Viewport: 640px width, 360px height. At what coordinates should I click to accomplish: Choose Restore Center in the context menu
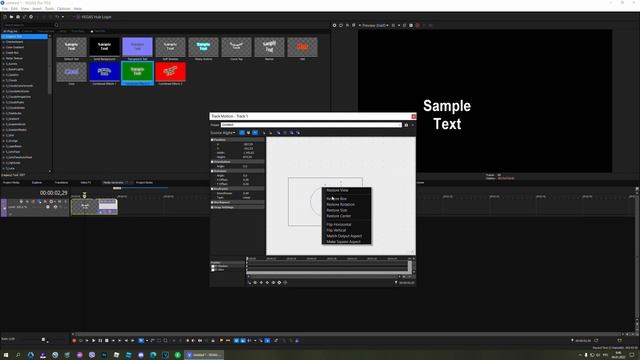338,216
